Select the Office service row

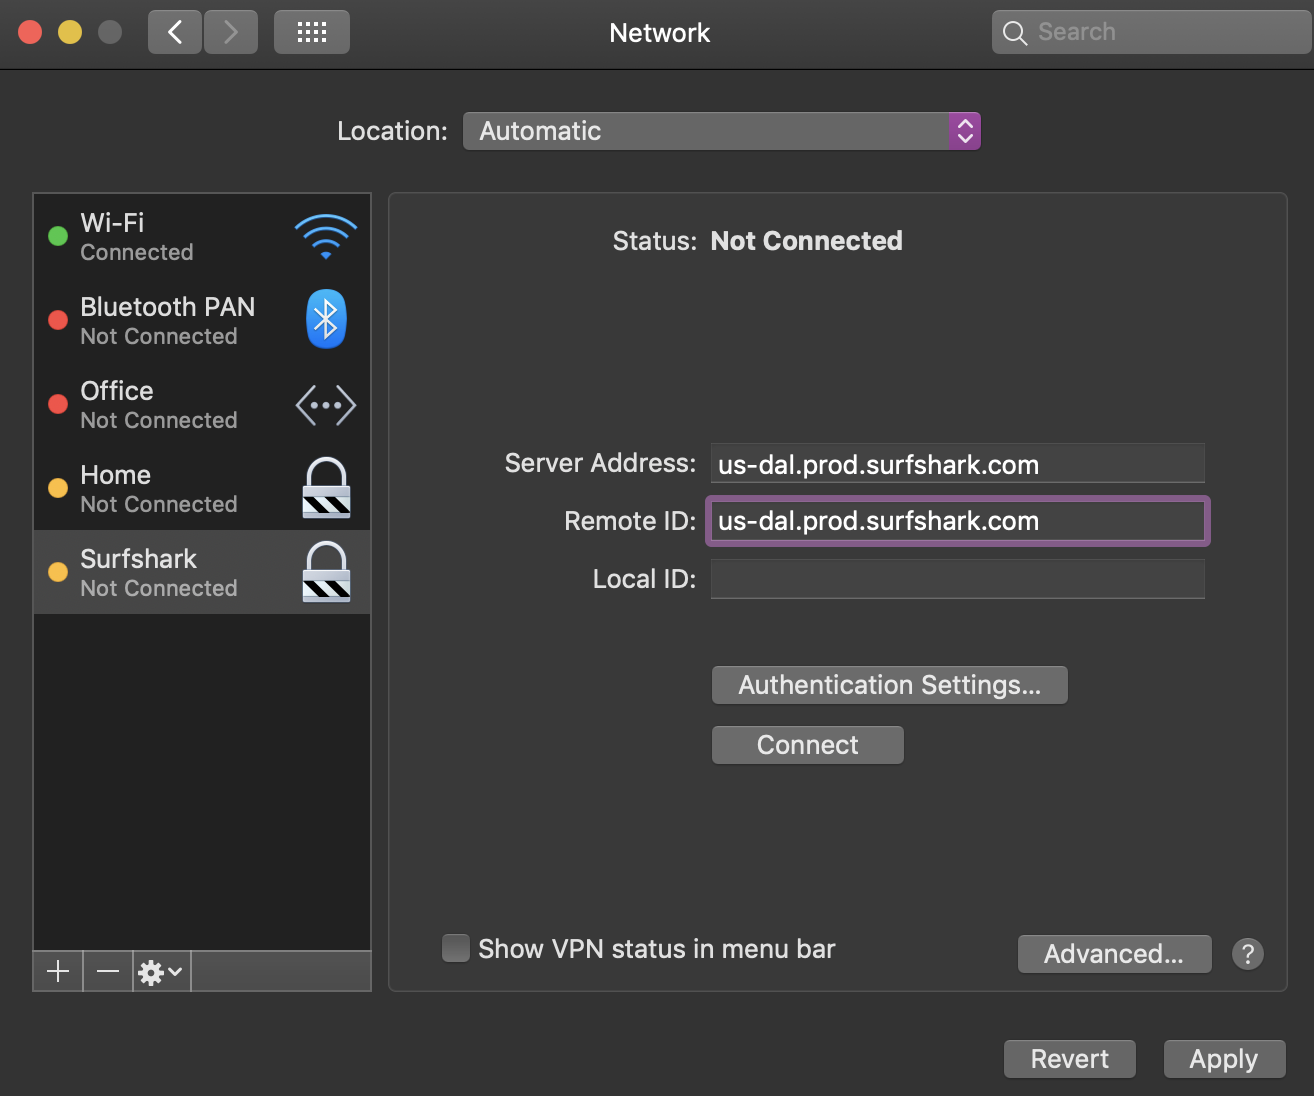(x=202, y=404)
